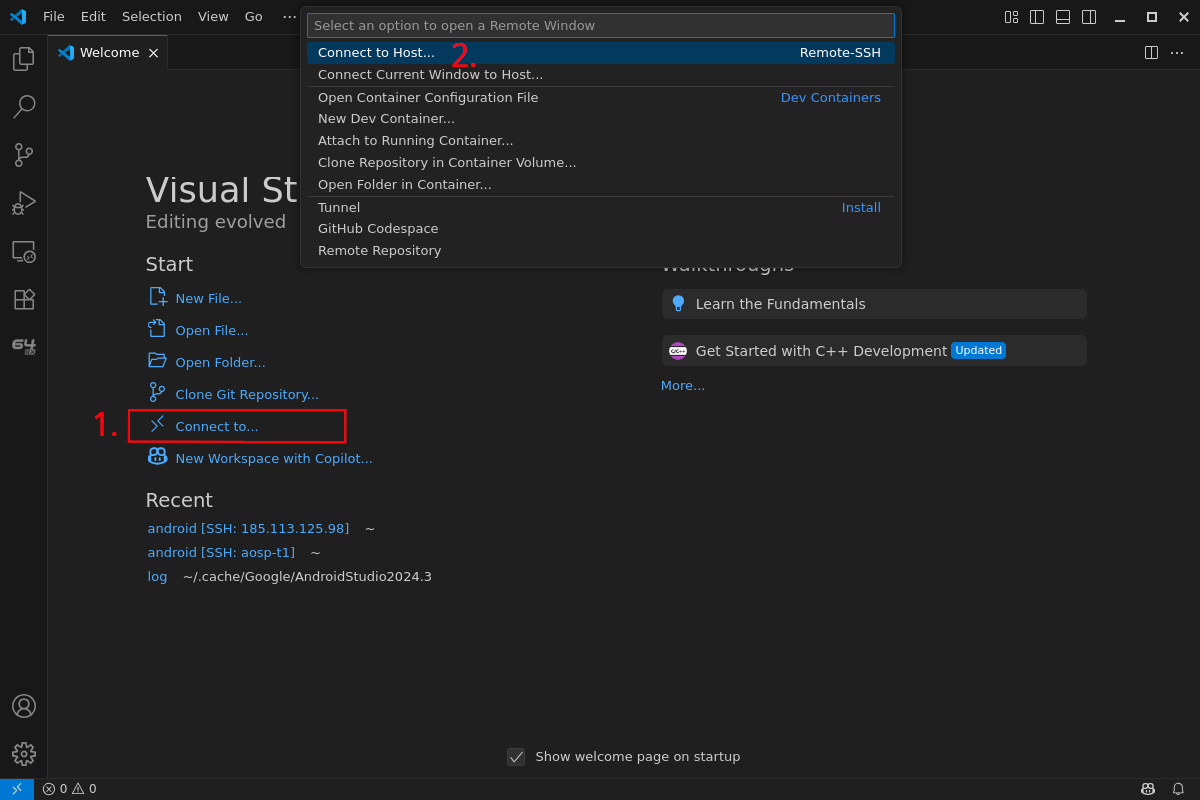Show errors and warnings from status bar
Image resolution: width=1200 pixels, height=800 pixels.
(70, 789)
